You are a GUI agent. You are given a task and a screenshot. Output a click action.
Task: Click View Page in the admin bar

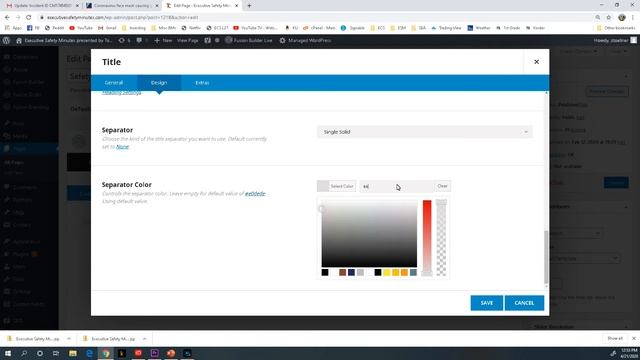click(187, 40)
